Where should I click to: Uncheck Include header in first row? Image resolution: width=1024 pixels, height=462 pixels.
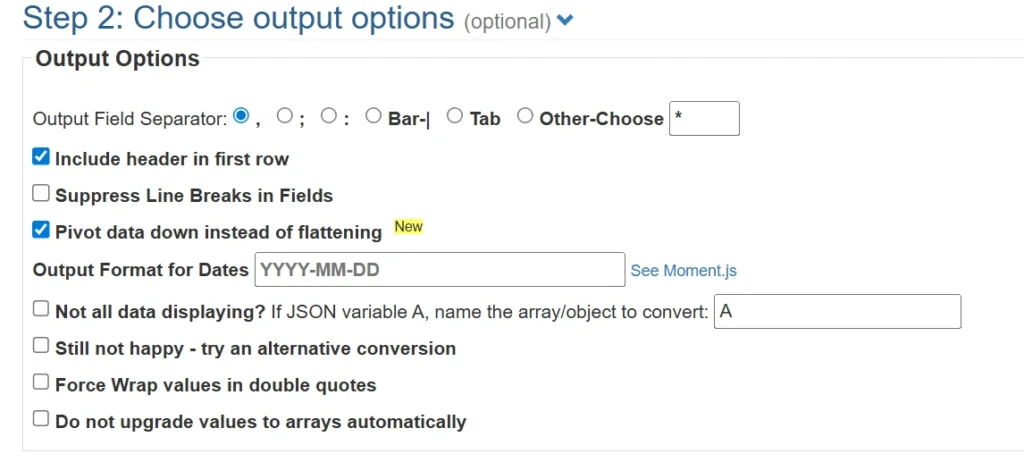(x=41, y=157)
